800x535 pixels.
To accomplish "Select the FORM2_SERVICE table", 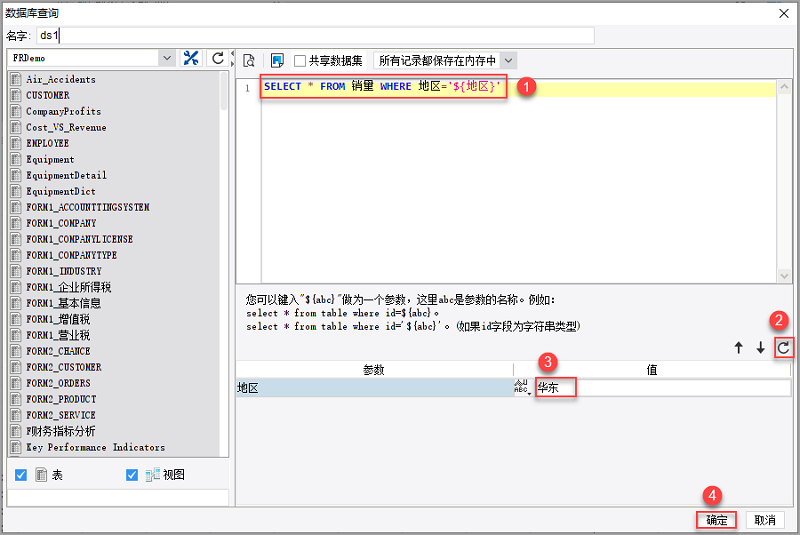I will 61,415.
